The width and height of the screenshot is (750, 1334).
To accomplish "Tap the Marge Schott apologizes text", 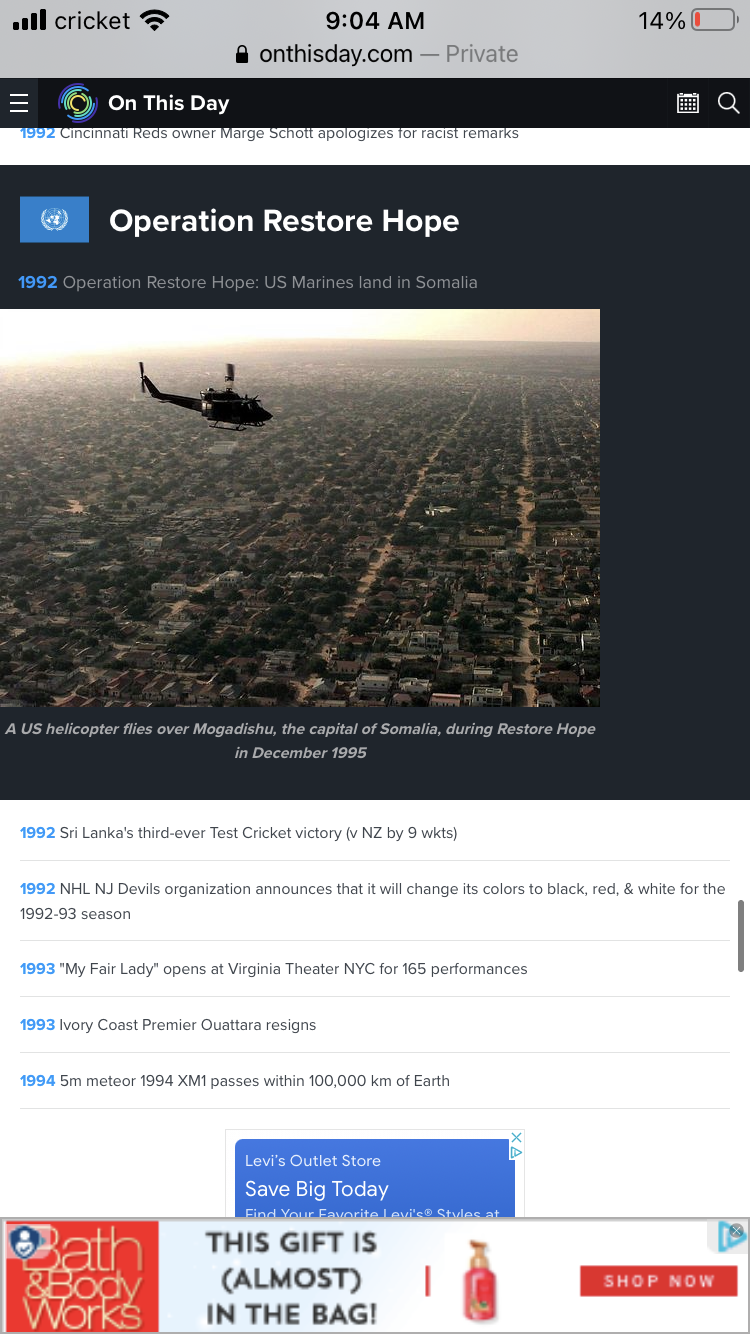I will coord(289,133).
